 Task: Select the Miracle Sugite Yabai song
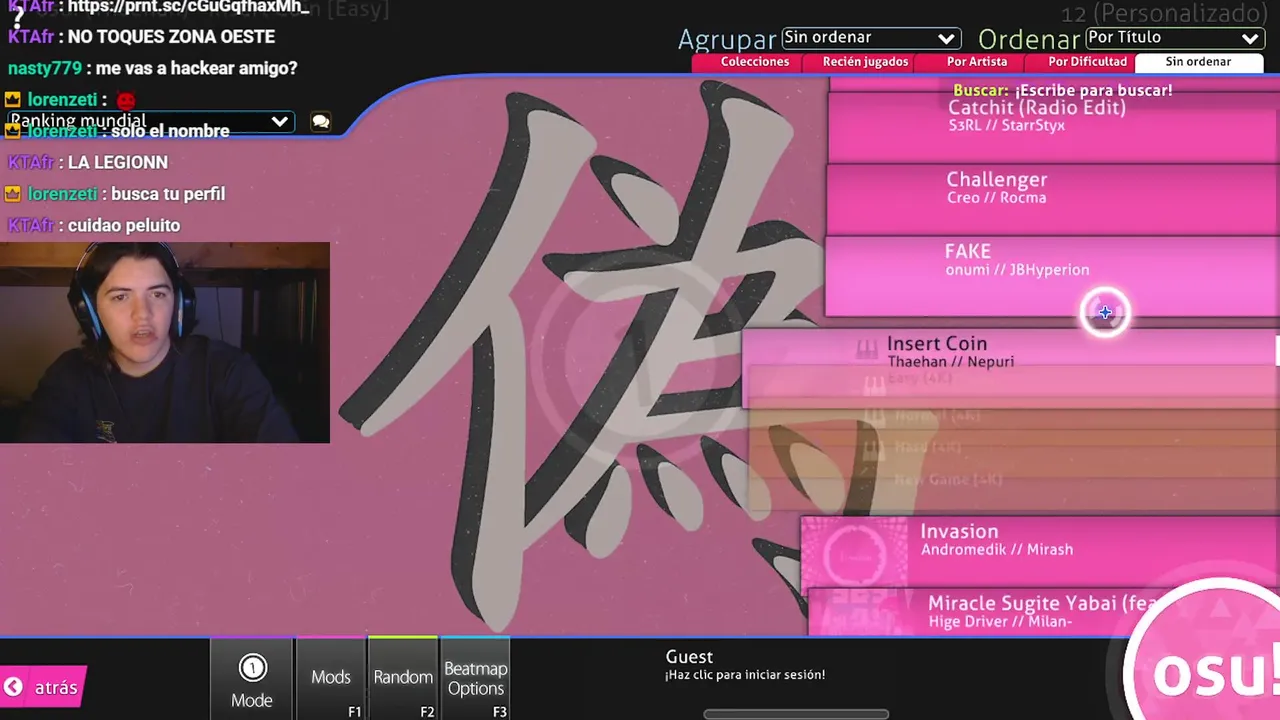pos(1044,612)
